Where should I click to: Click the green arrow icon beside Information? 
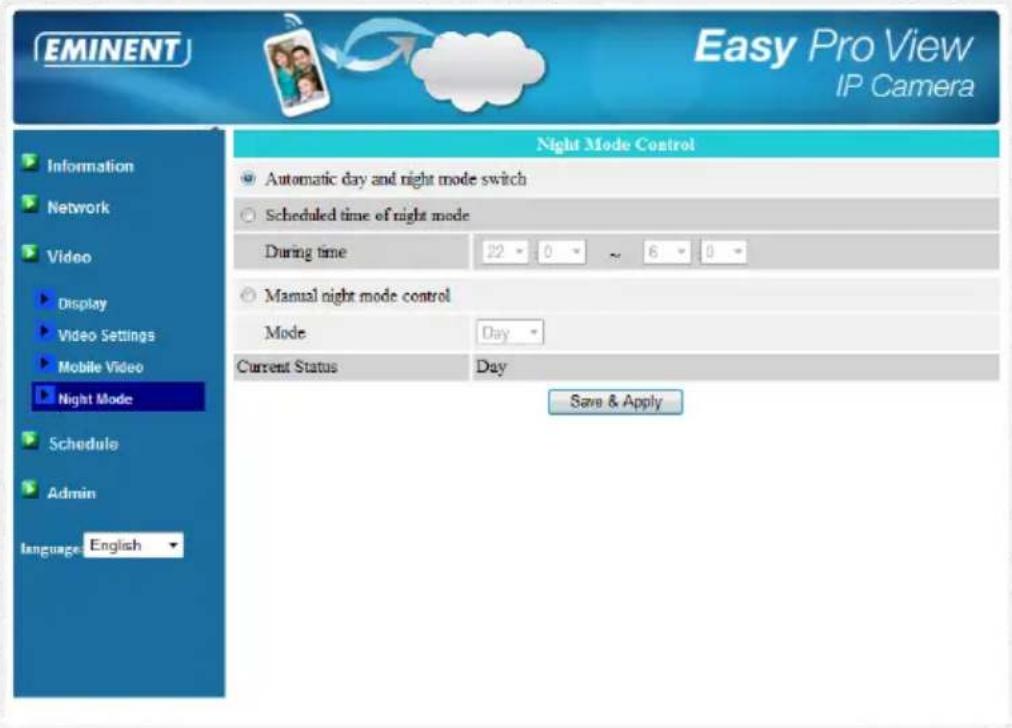pos(30,162)
